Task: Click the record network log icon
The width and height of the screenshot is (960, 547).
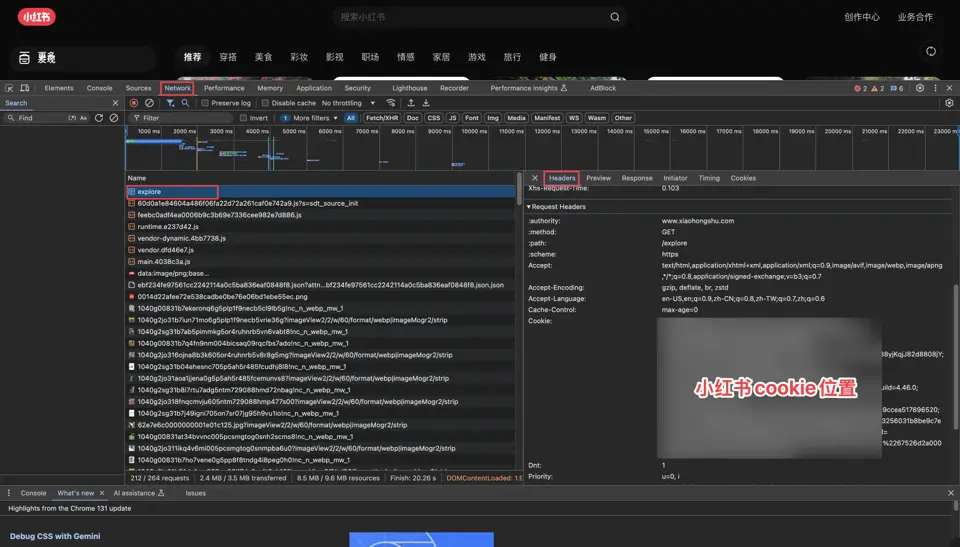Action: coord(133,103)
